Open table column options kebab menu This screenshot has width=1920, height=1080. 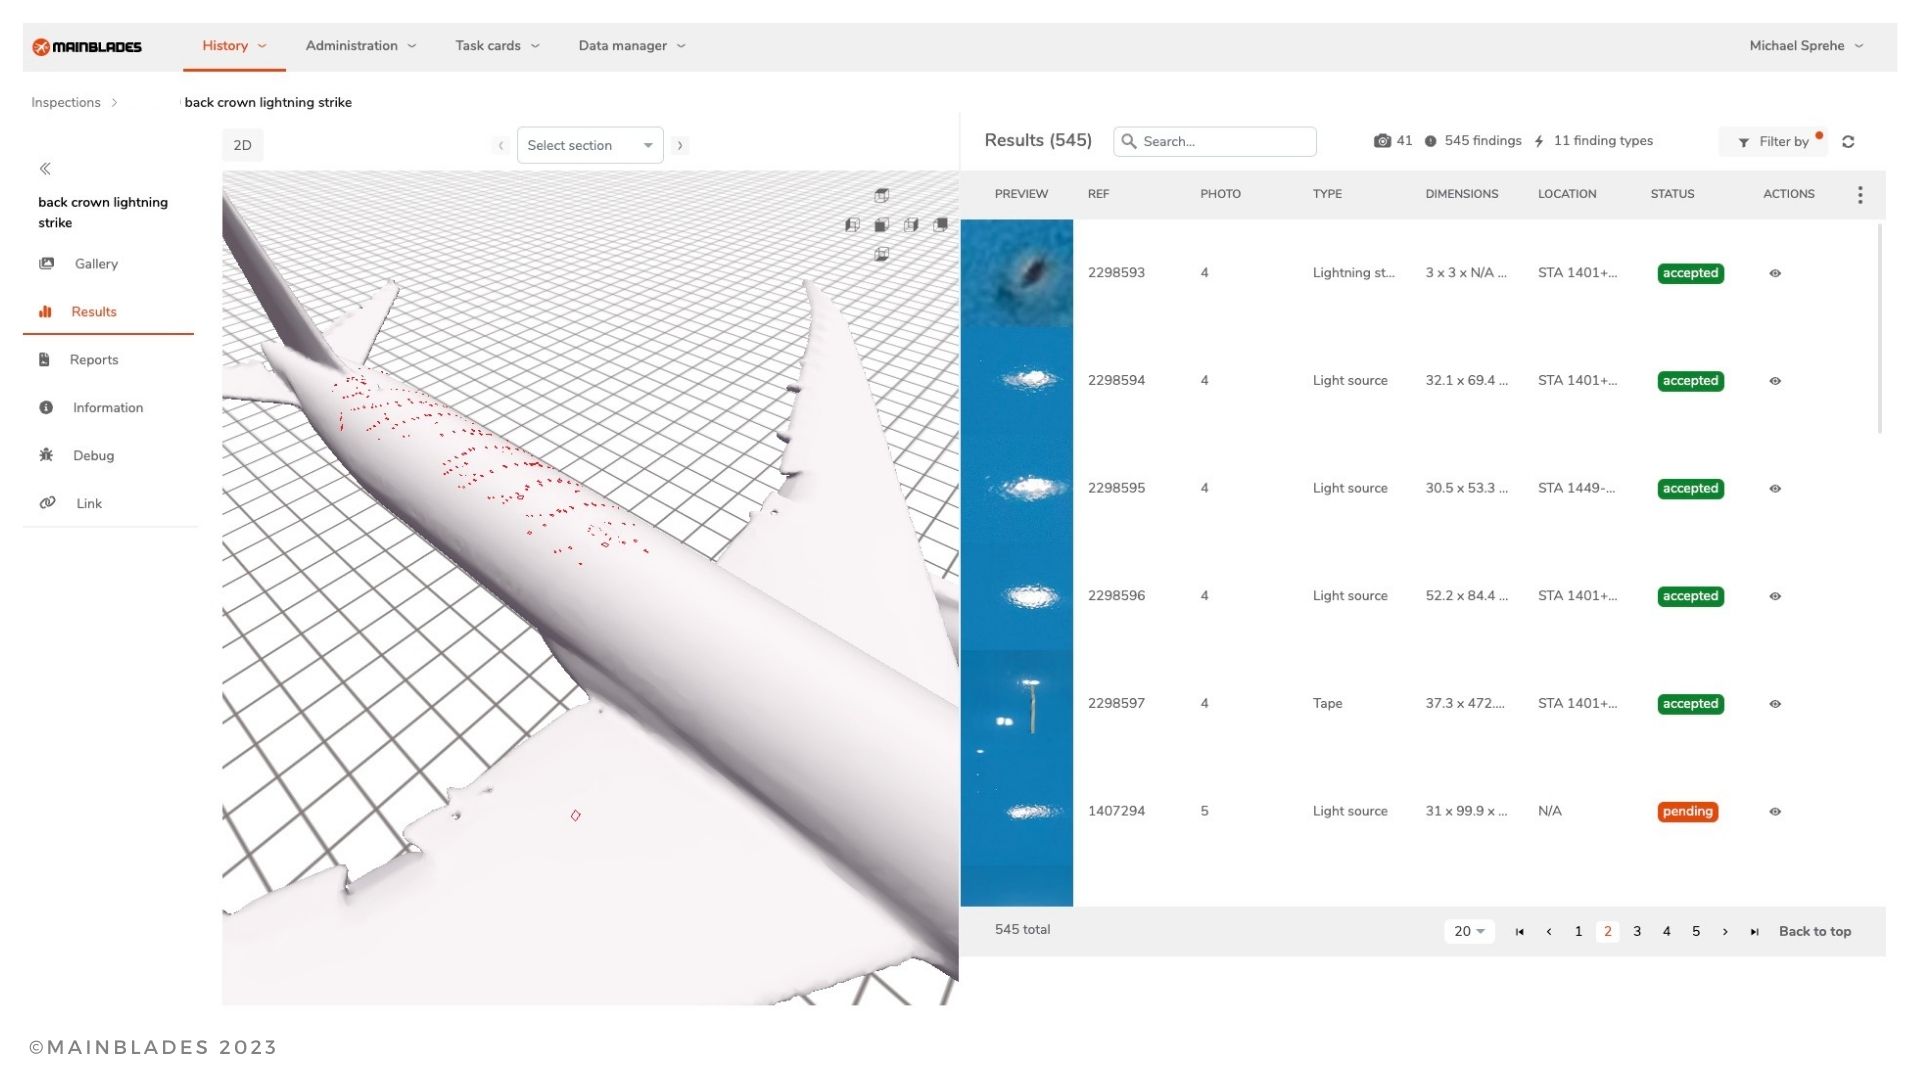[x=1860, y=195]
